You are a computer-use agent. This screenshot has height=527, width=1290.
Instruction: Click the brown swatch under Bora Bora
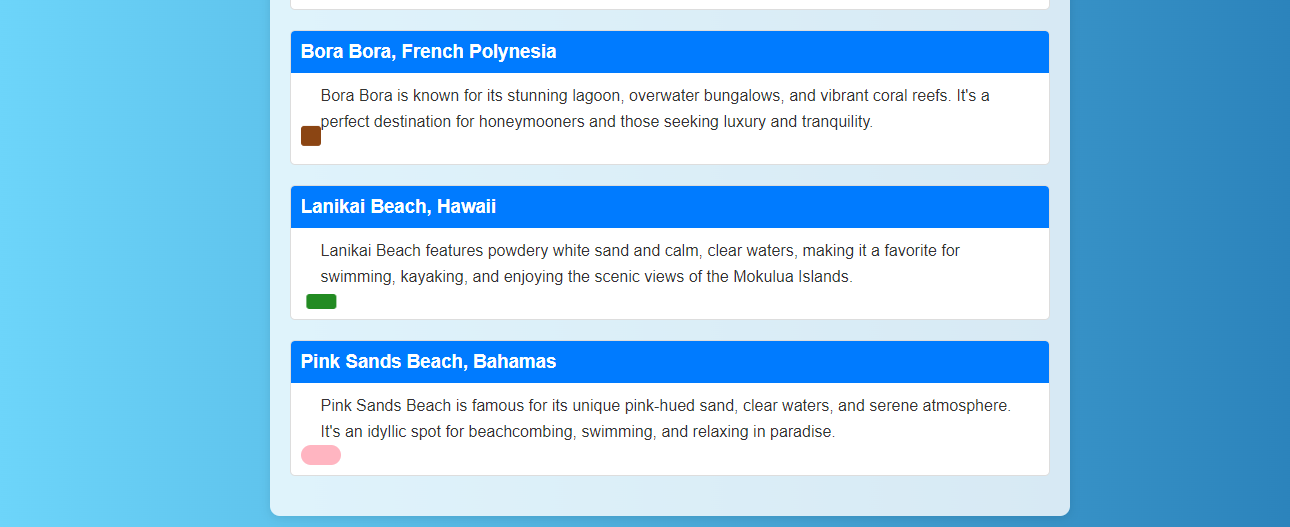311,136
